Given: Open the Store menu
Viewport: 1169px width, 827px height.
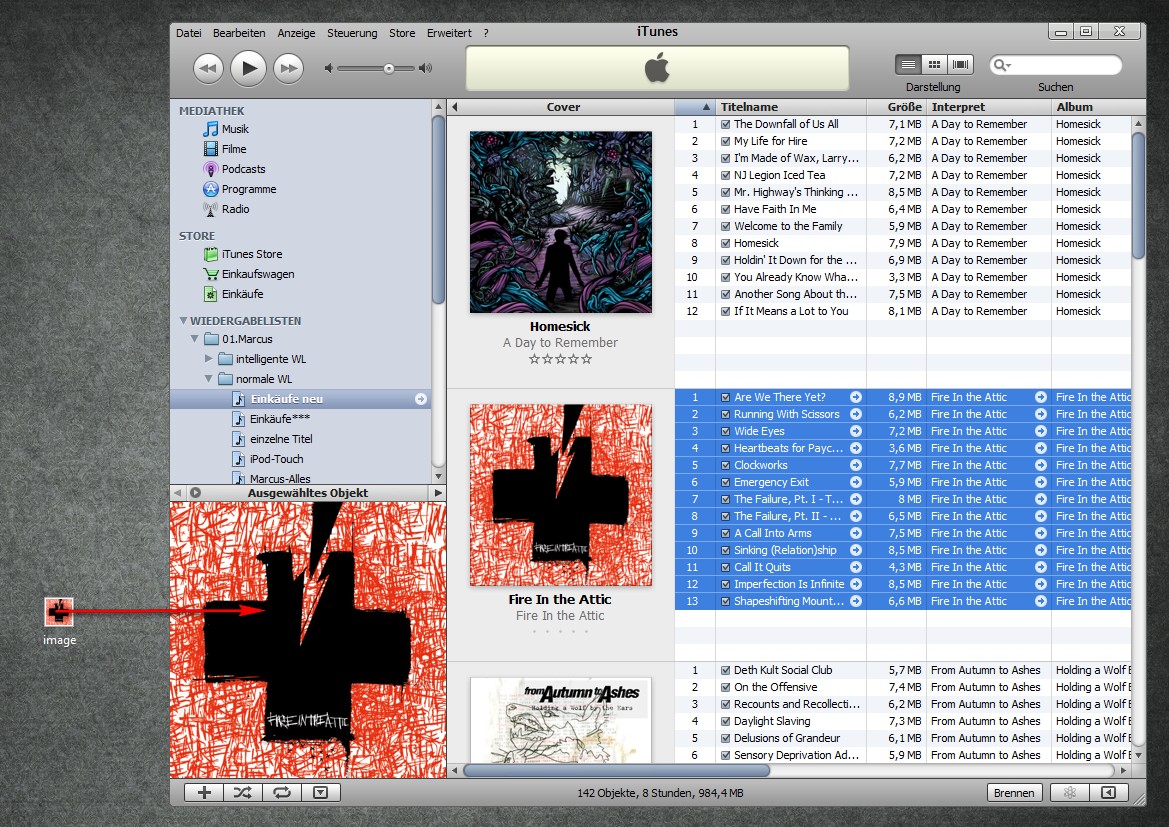Looking at the screenshot, I should [402, 33].
